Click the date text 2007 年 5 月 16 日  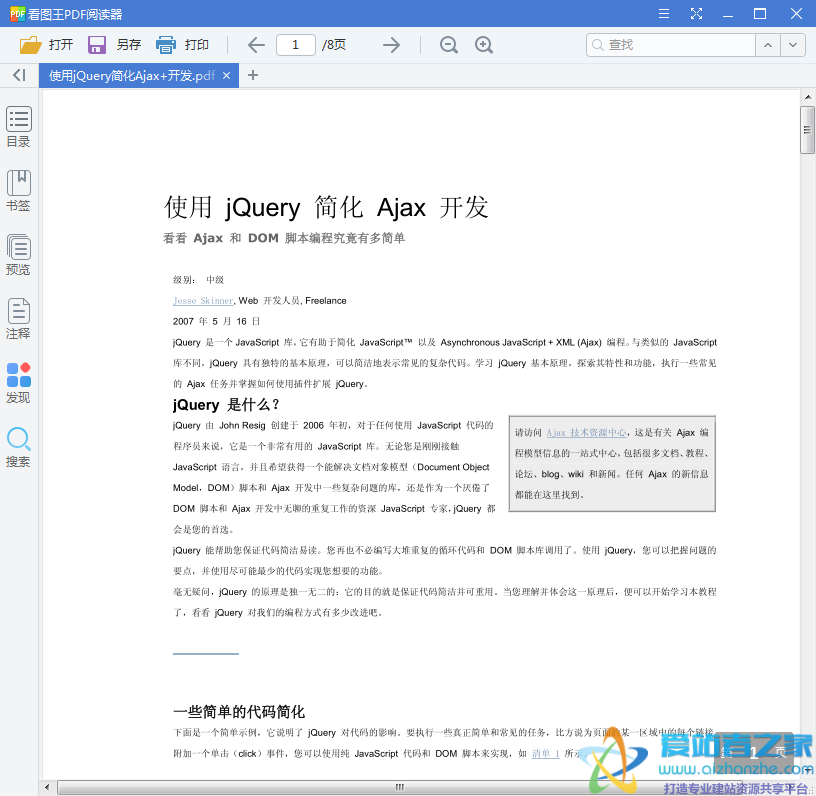pyautogui.click(x=216, y=322)
